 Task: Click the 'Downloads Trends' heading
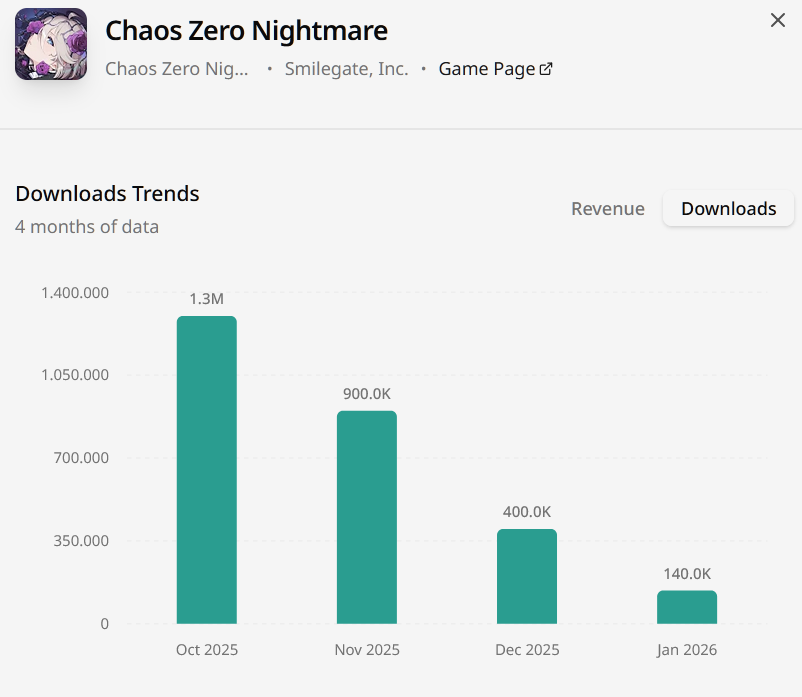click(x=107, y=194)
